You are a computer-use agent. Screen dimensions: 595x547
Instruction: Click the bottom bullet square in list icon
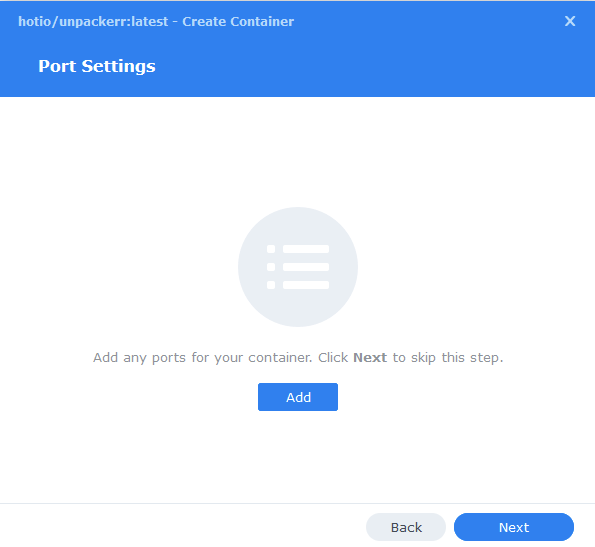(x=271, y=285)
